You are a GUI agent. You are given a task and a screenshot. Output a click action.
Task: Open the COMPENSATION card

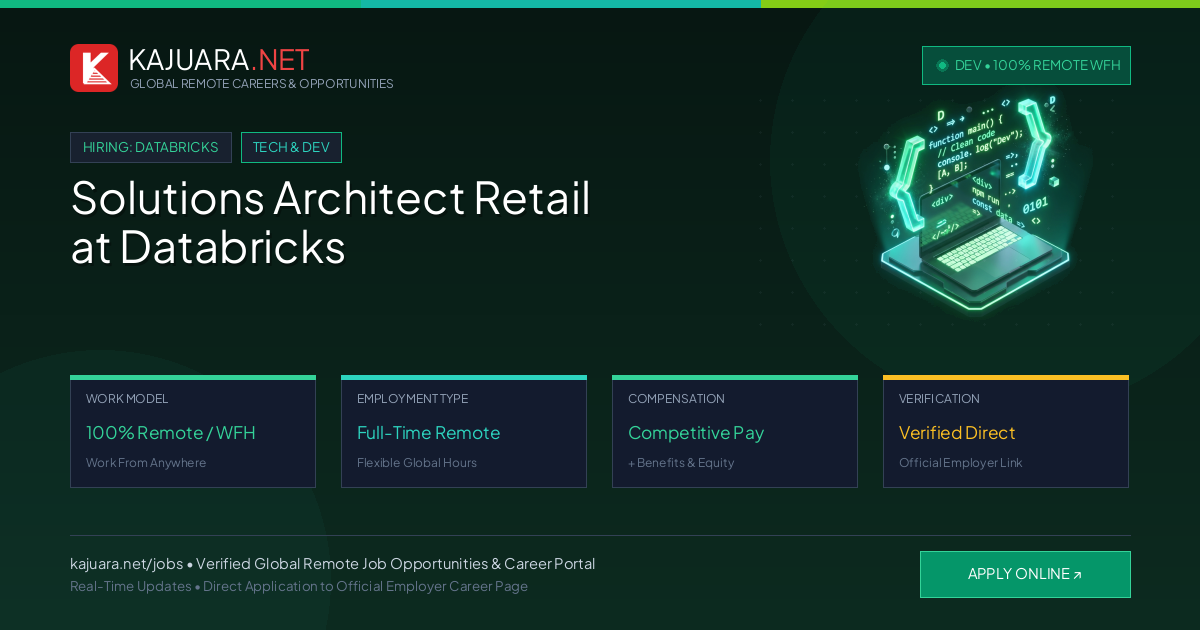coord(735,432)
